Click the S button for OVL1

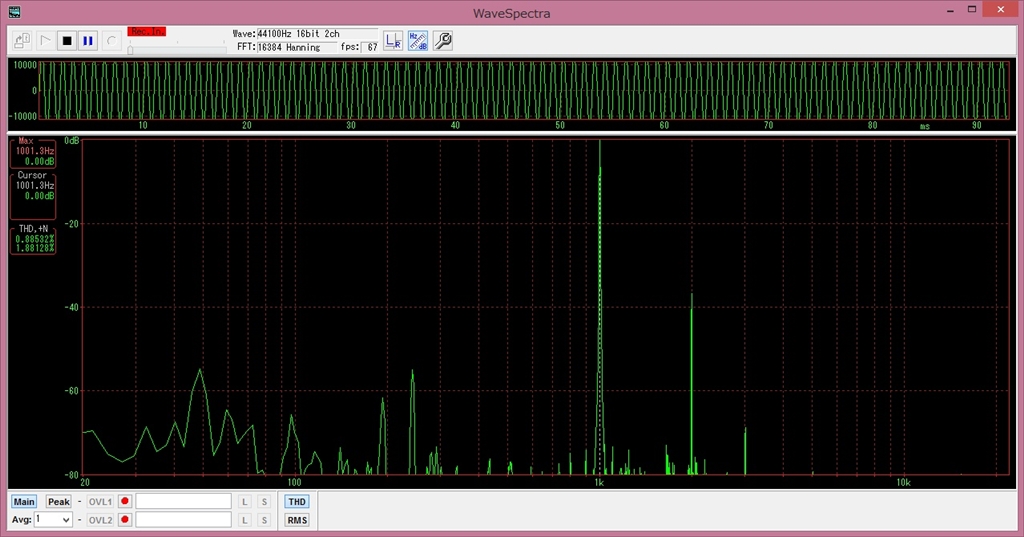pyautogui.click(x=264, y=502)
